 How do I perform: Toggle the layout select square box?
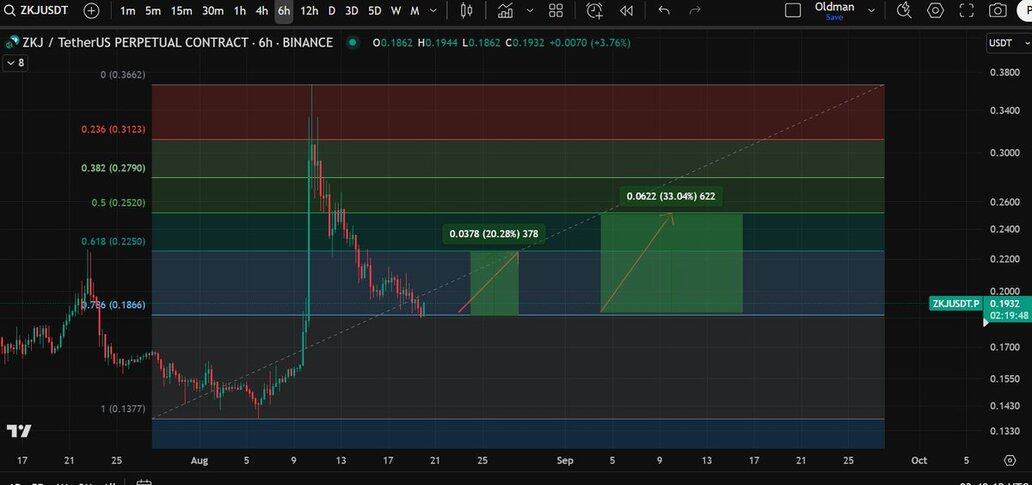coord(793,11)
